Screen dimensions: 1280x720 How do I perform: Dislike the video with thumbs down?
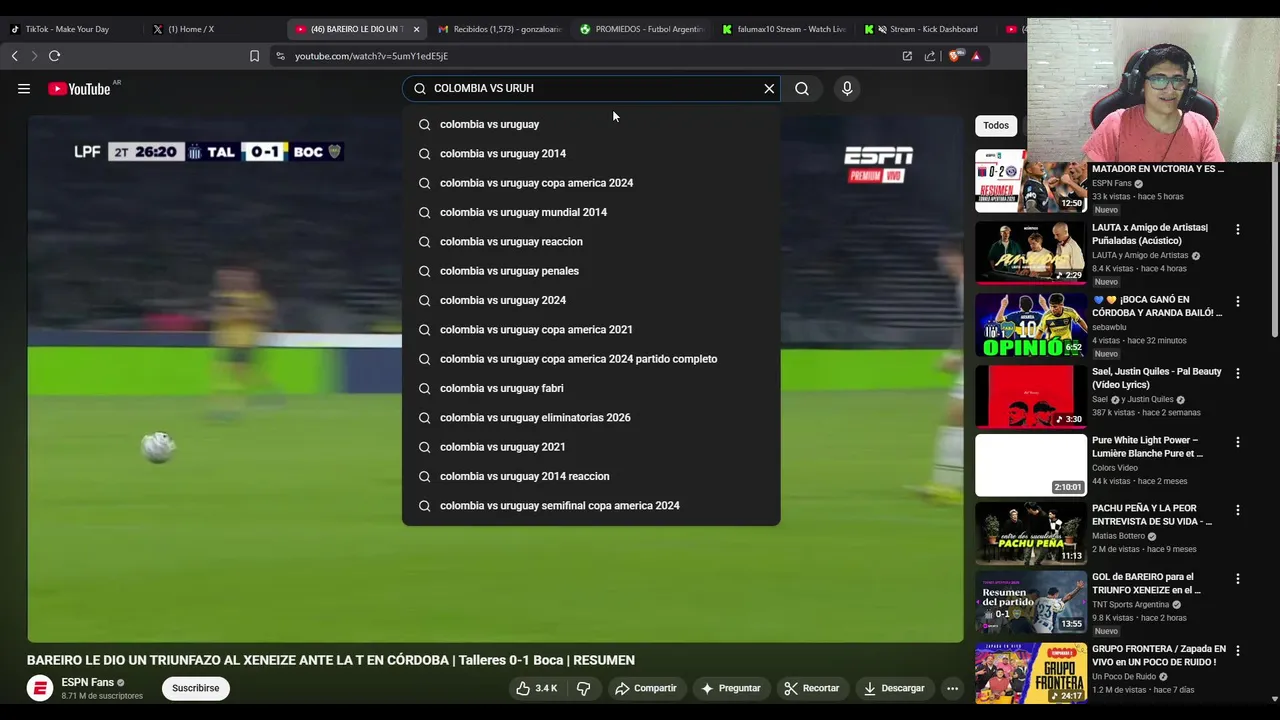point(584,688)
